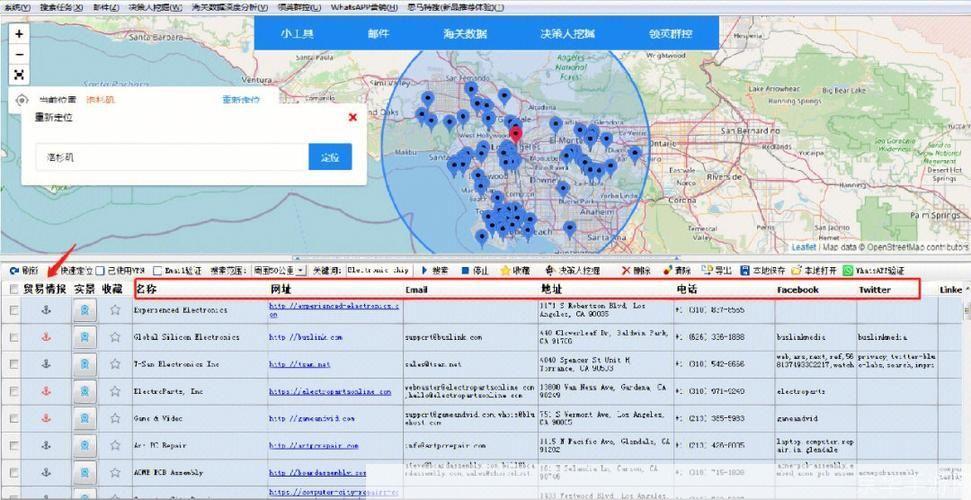
Task: Toggle the 已使用 checkbox
Action: point(100,271)
